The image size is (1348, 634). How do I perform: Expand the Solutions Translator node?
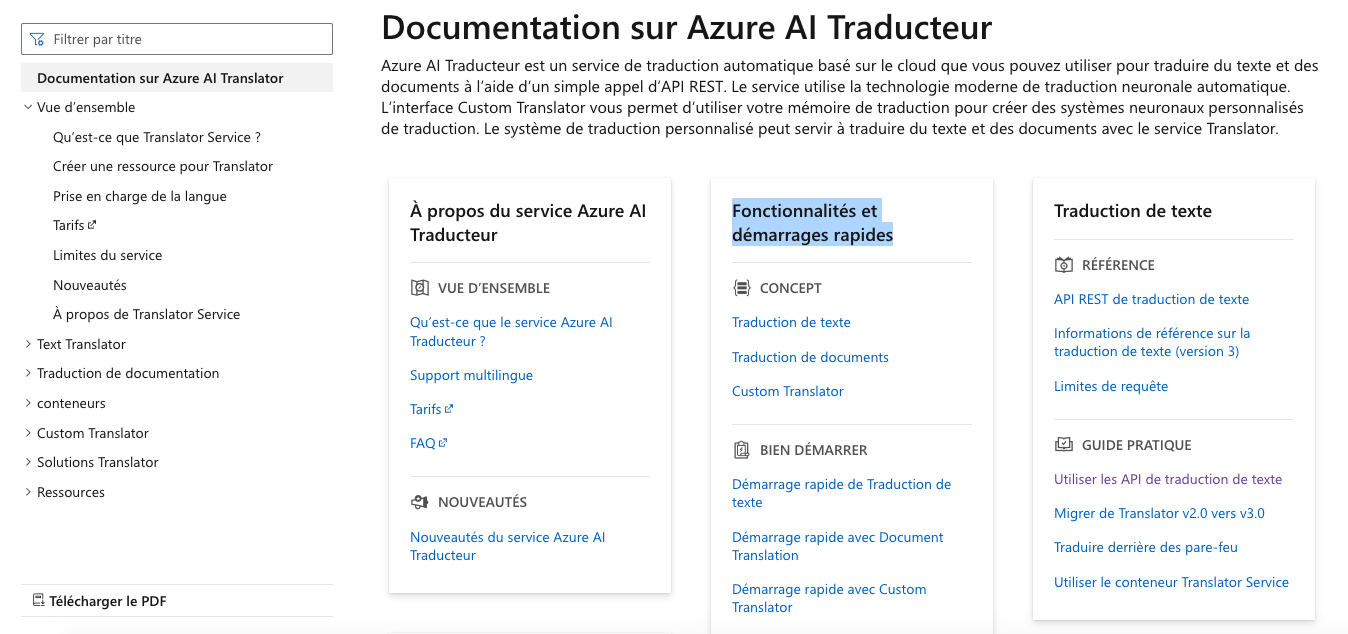click(x=28, y=462)
